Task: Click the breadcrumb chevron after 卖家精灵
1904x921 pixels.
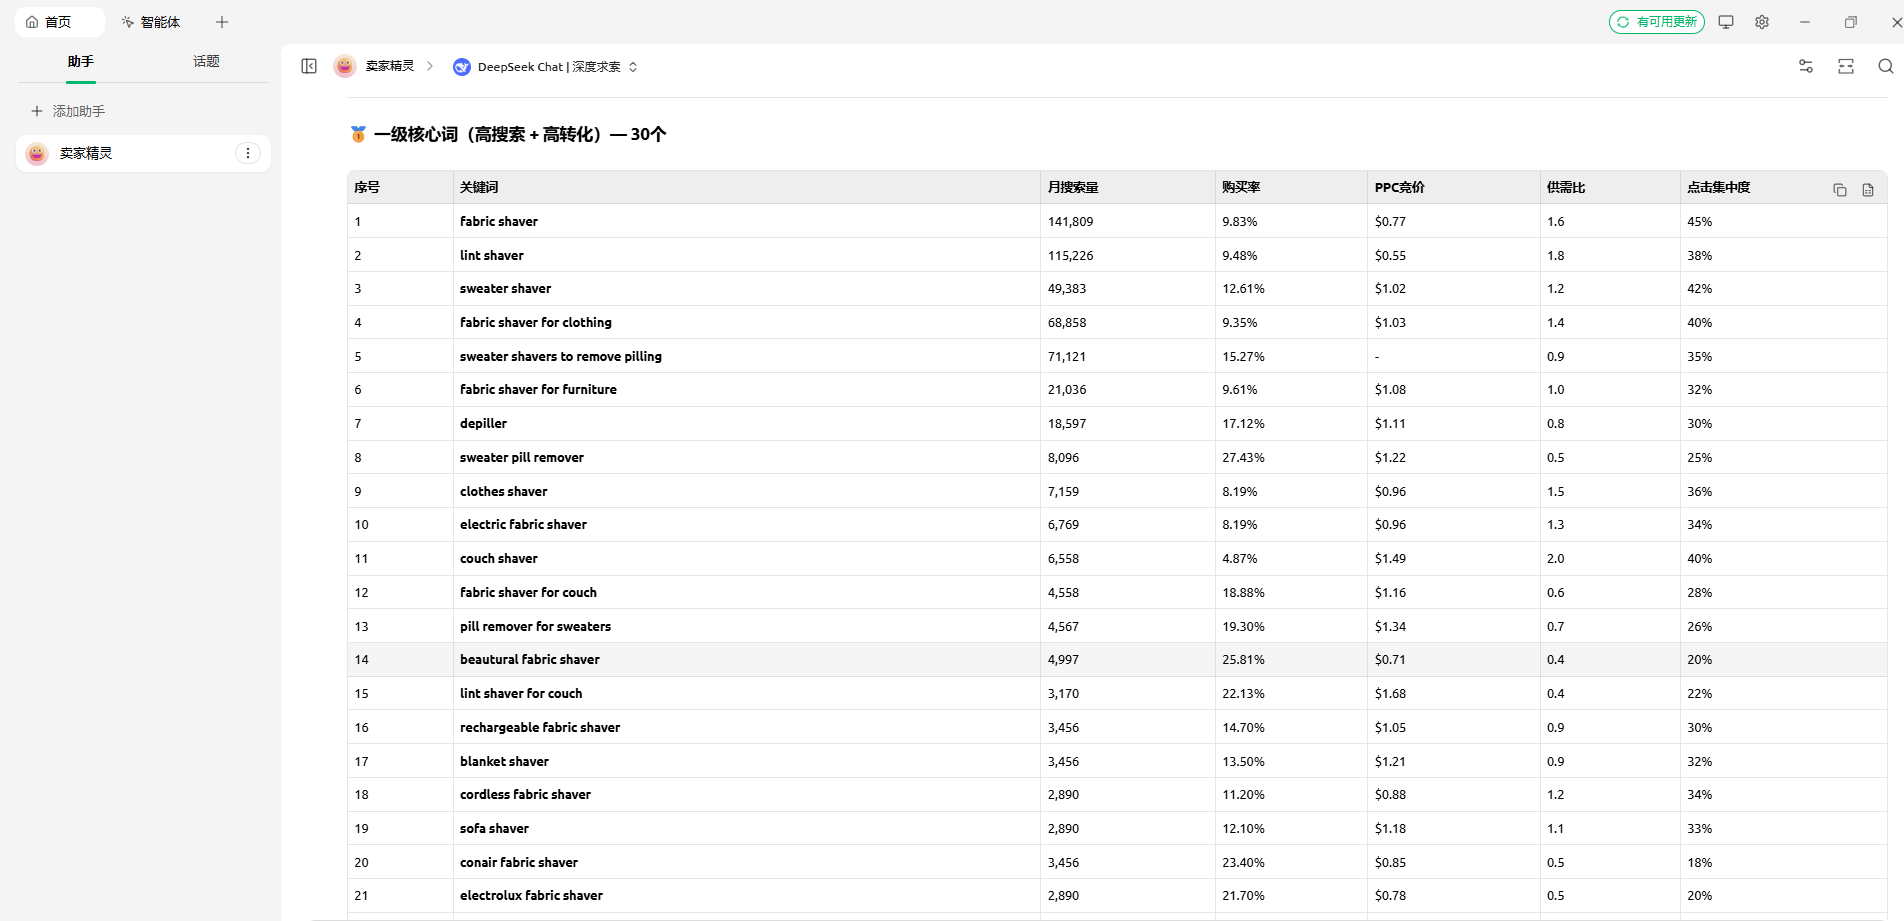Action: pos(430,66)
